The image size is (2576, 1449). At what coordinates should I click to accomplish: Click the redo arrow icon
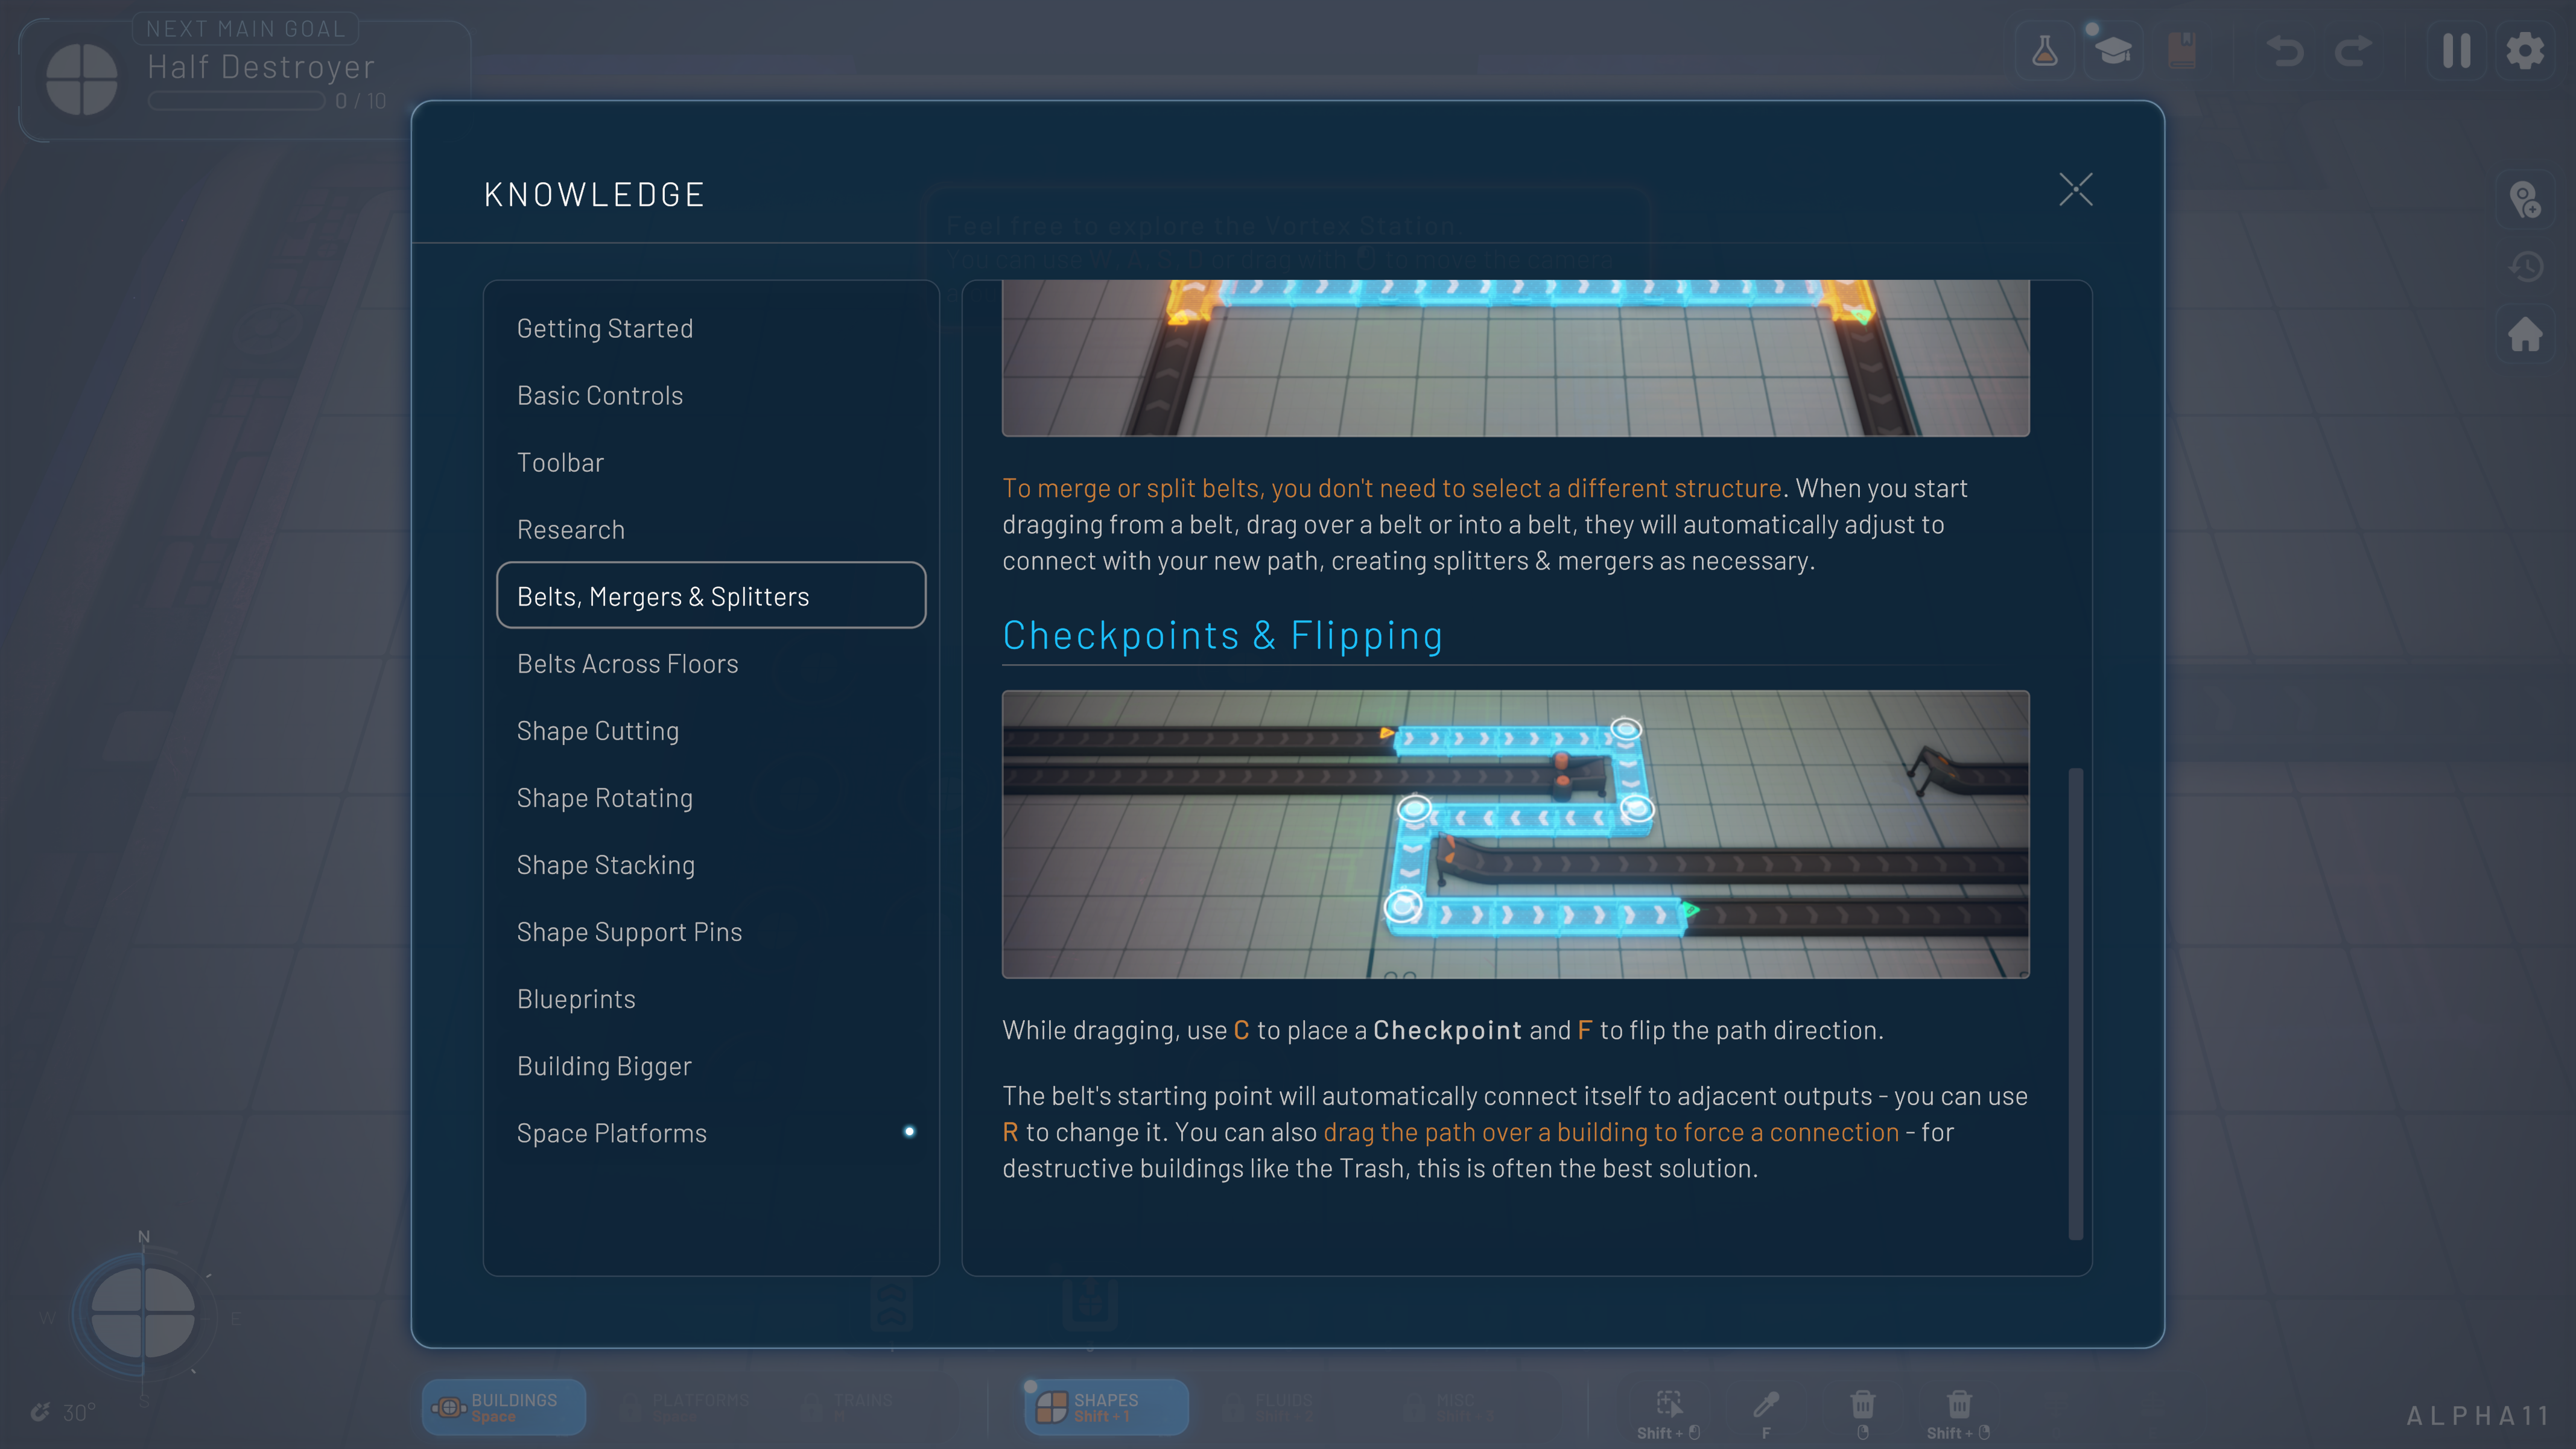click(2353, 51)
